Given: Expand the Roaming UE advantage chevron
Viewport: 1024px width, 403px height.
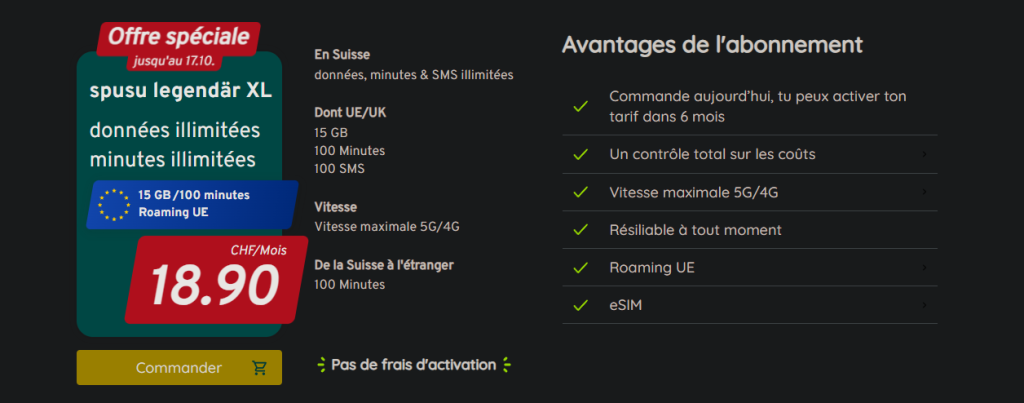Looking at the screenshot, I should click(x=925, y=267).
